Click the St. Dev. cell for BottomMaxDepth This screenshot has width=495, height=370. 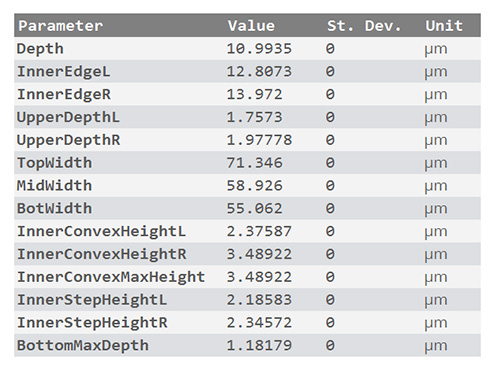[330, 346]
